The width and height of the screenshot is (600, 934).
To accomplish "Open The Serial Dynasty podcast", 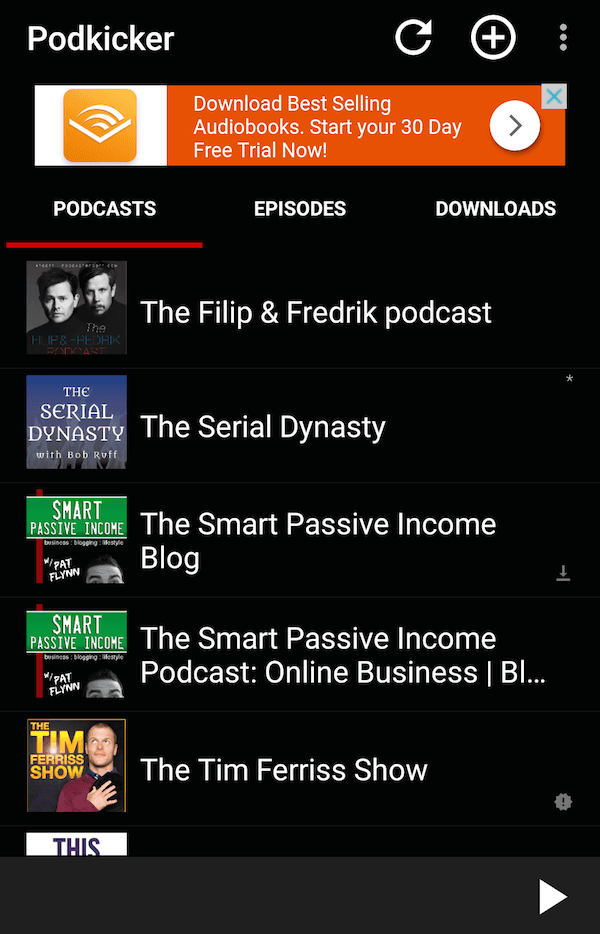I will click(300, 426).
